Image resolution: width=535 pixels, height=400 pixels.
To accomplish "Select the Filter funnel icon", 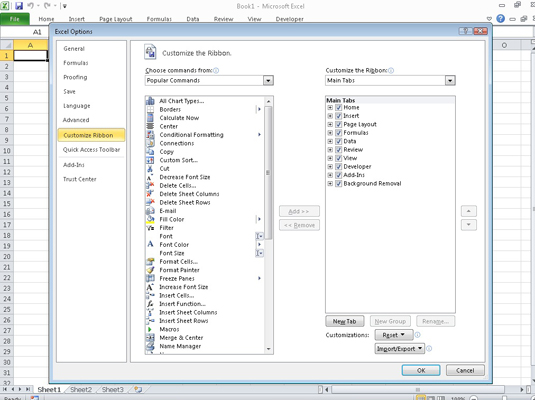I will coord(150,228).
